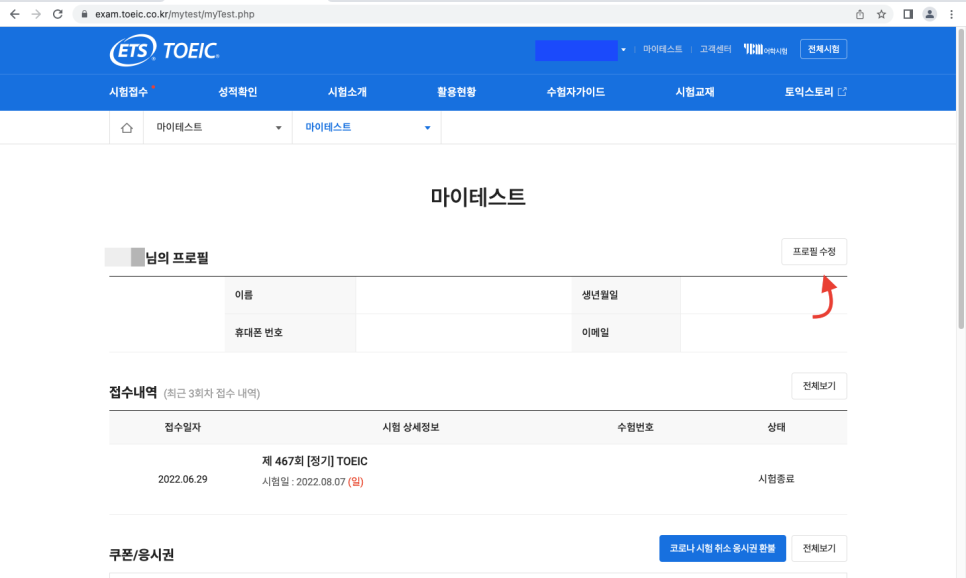Reload the page with refresh icon

[58, 14]
